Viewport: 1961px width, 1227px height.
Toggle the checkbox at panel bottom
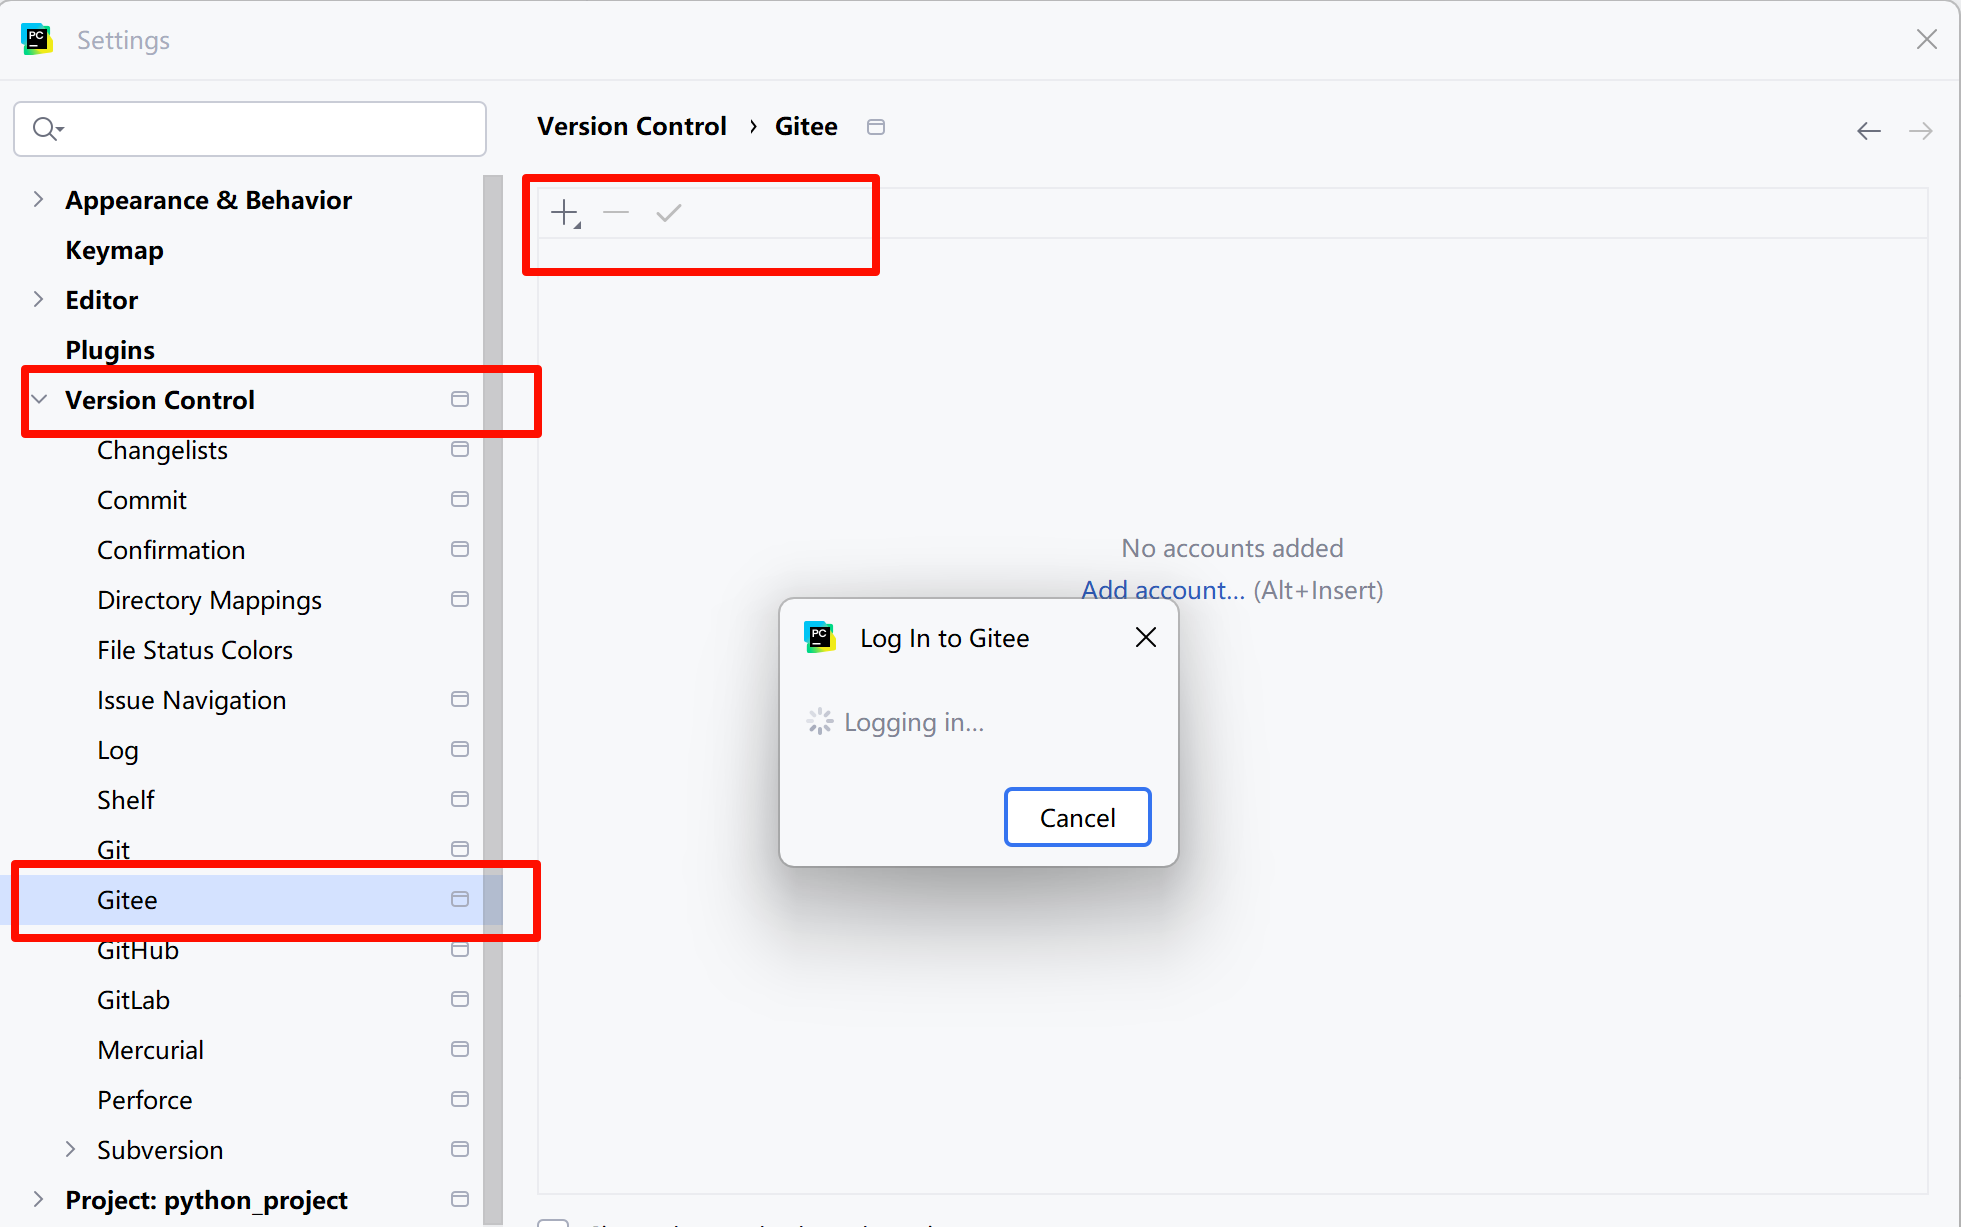pyautogui.click(x=553, y=1222)
